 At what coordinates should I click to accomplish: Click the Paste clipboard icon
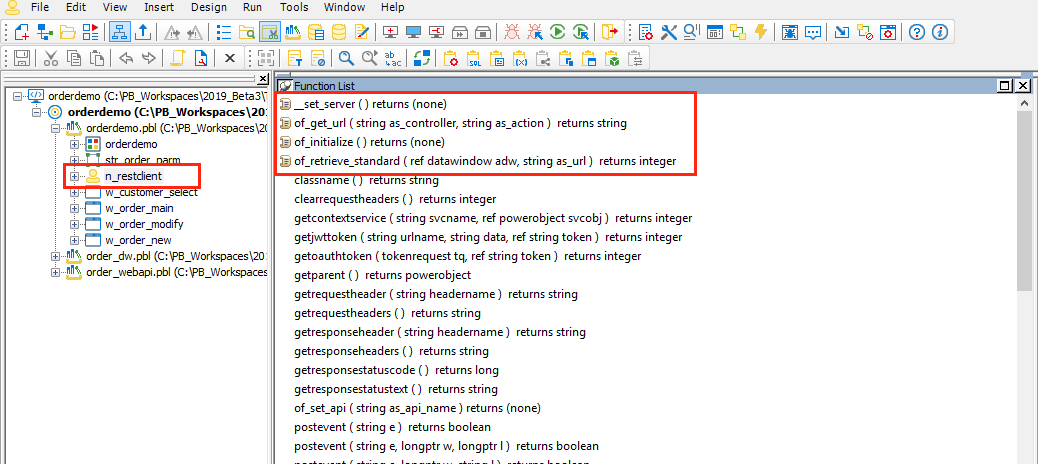point(97,58)
